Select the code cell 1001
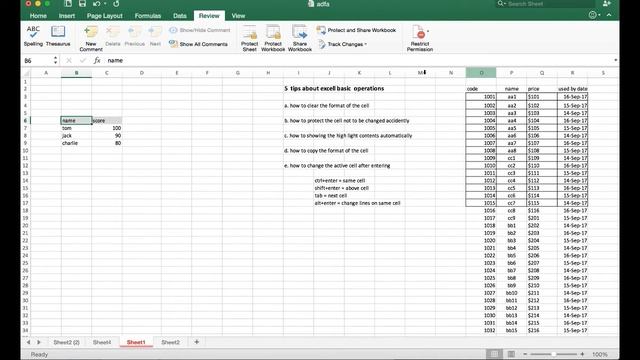 pyautogui.click(x=481, y=97)
